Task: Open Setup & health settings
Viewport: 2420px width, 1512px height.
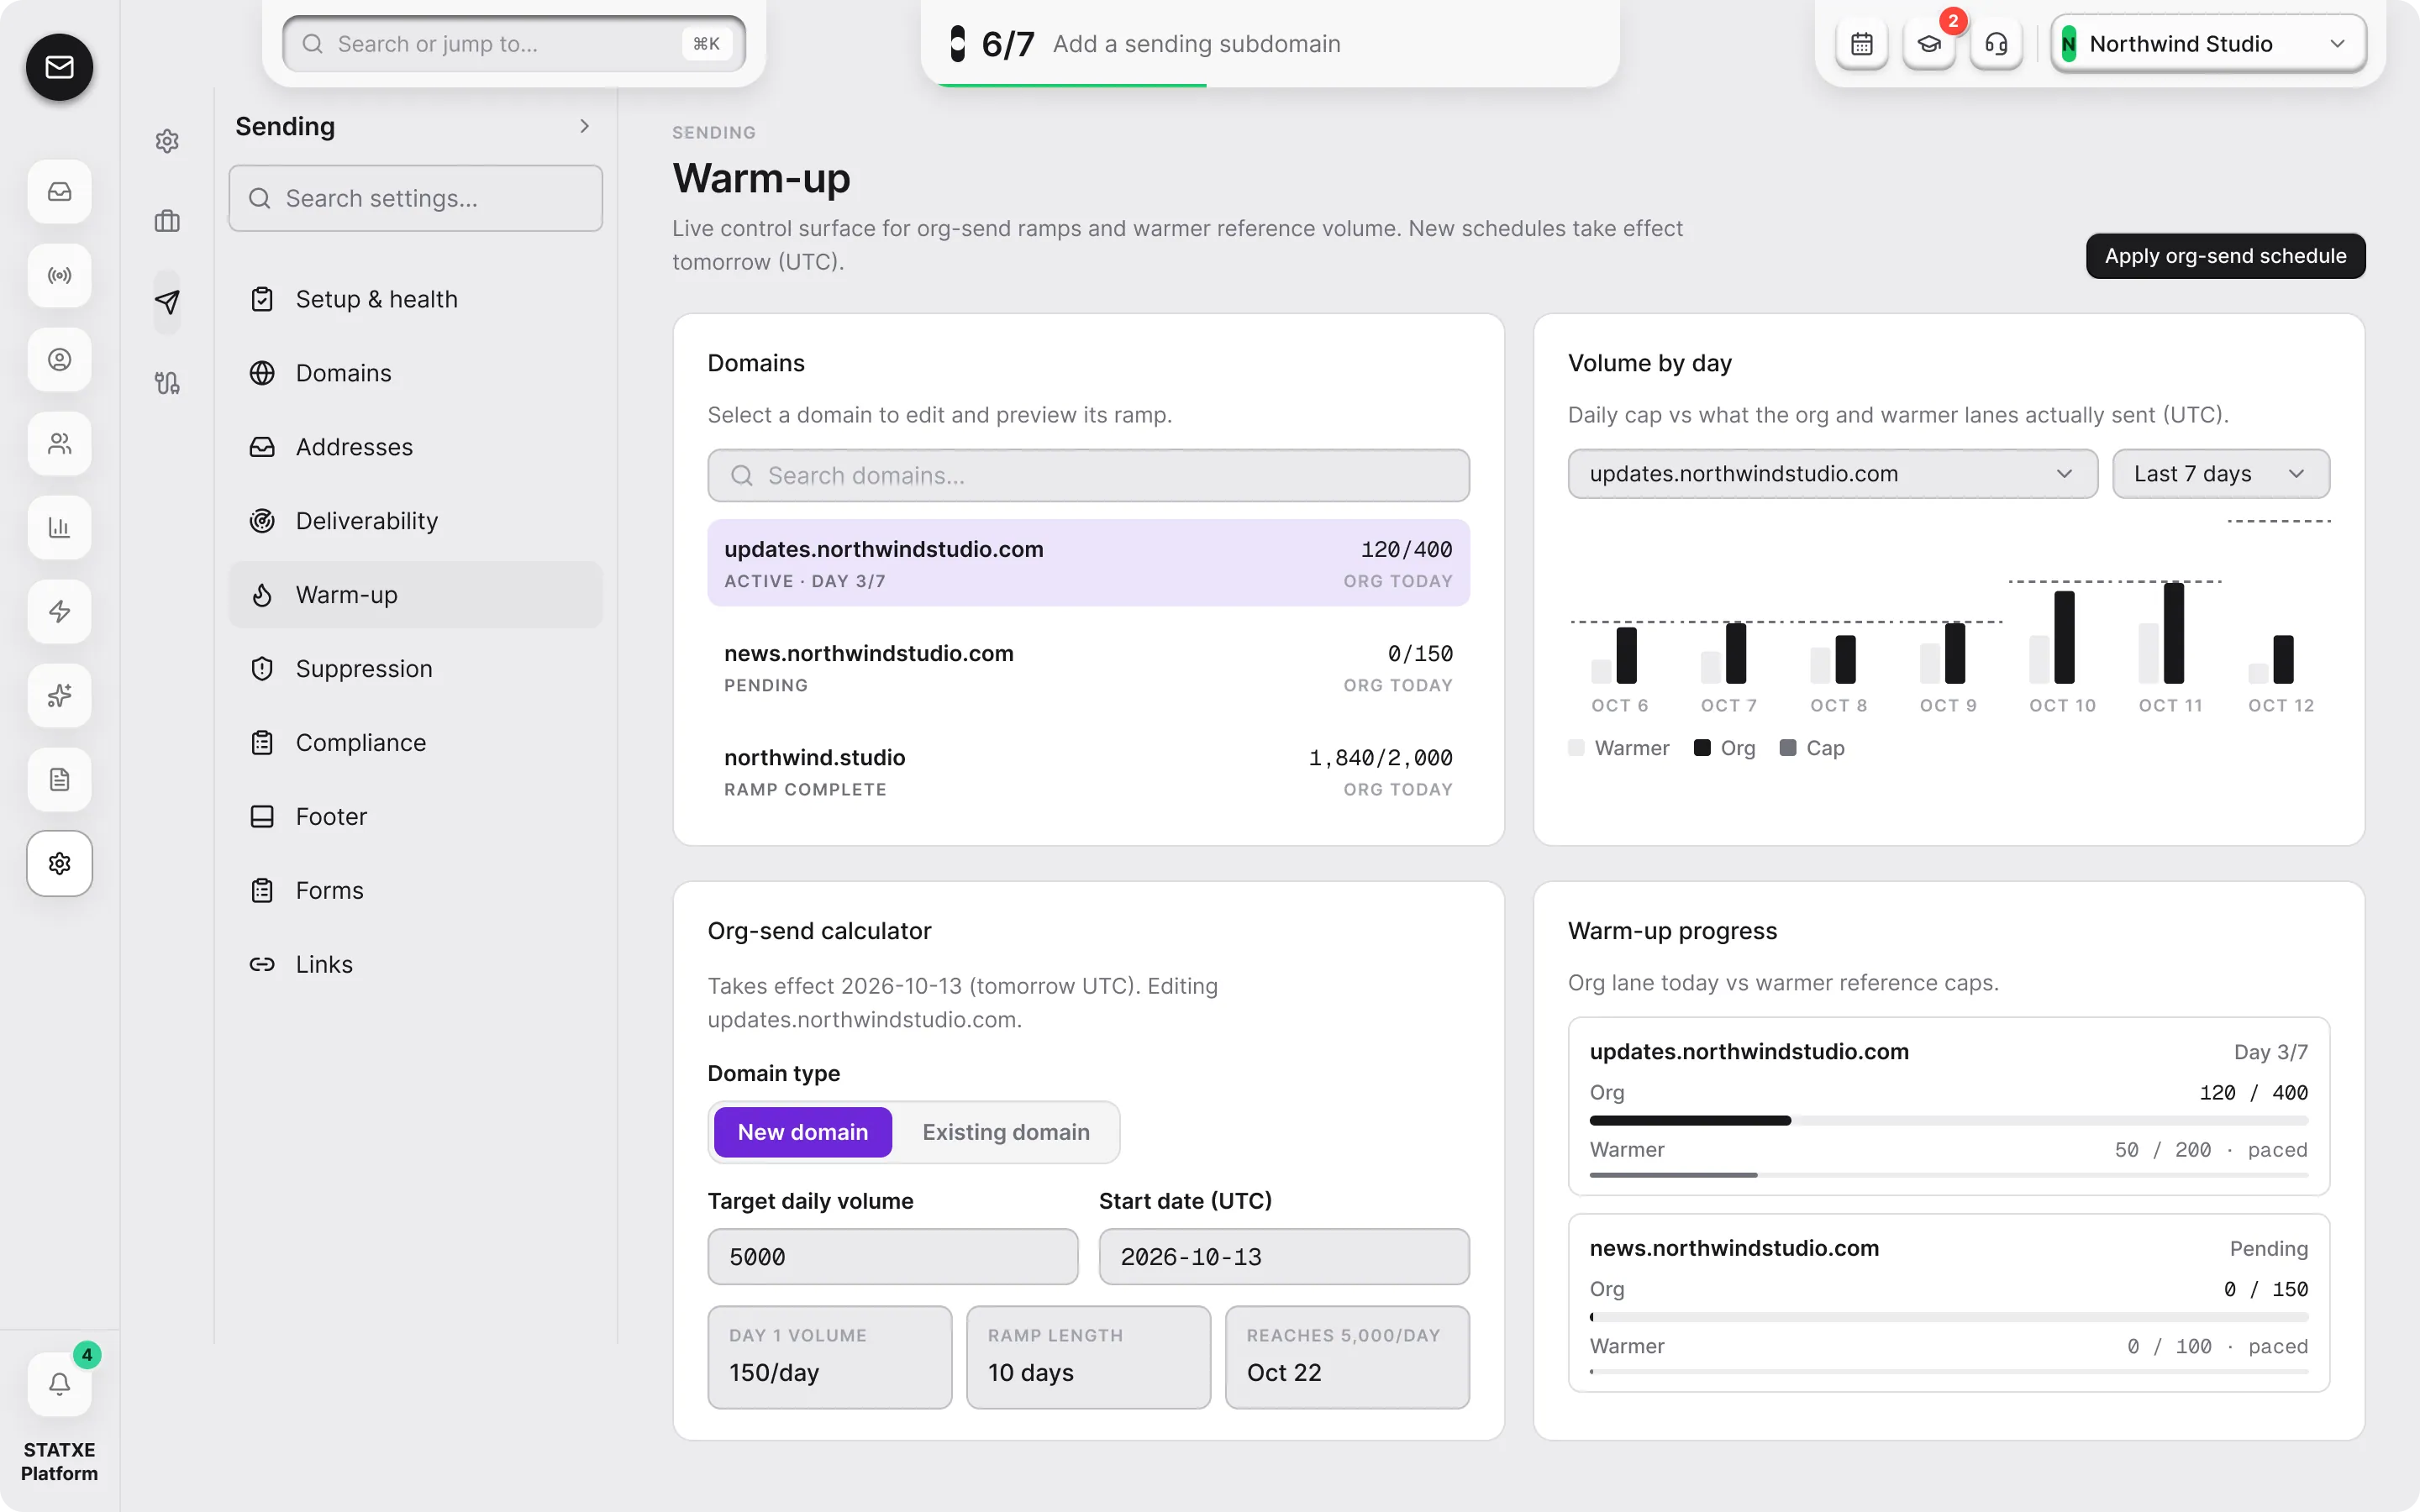Action: coord(415,299)
